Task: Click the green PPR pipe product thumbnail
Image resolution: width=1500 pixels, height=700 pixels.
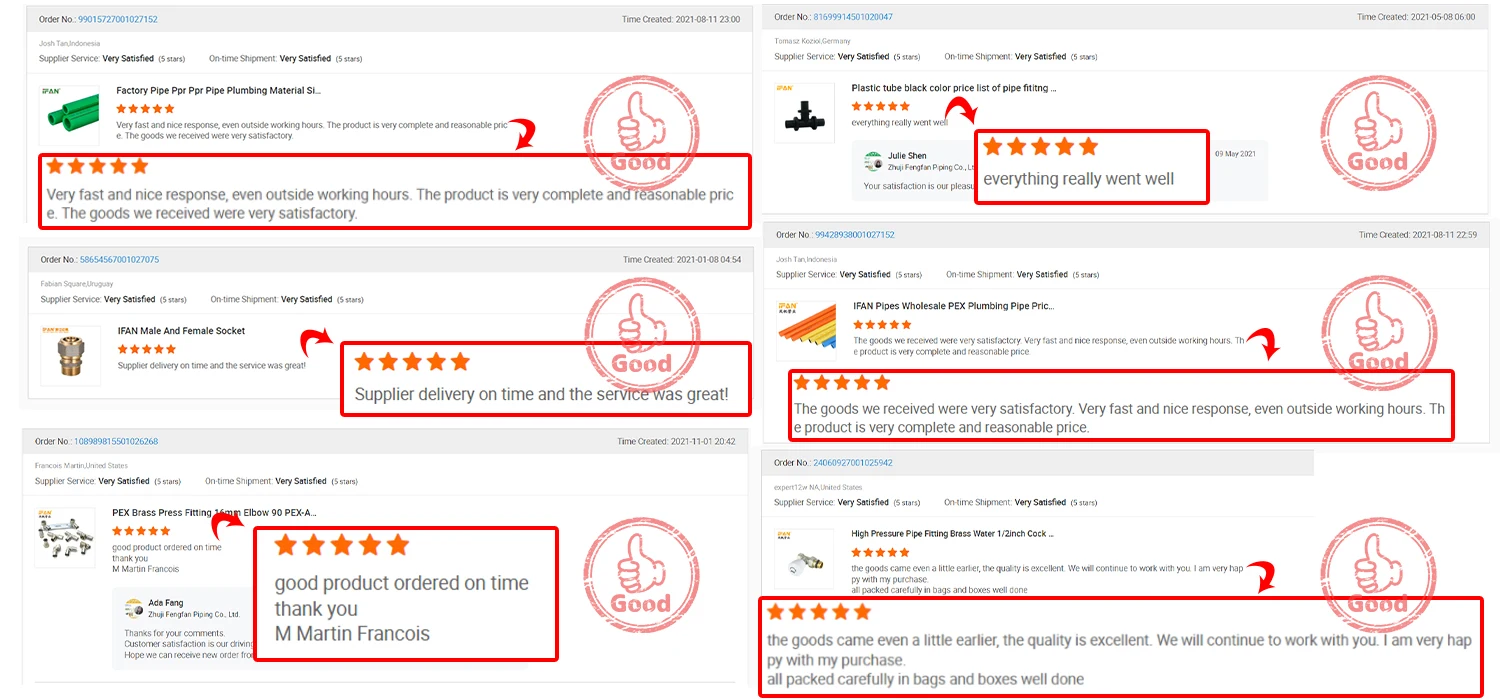Action: tap(69, 116)
